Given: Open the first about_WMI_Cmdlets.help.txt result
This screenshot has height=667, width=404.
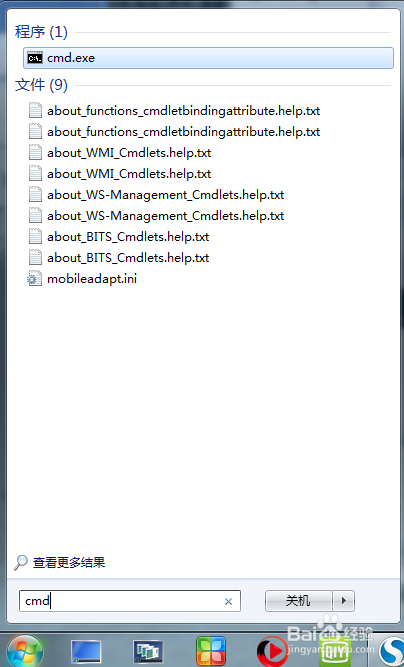Looking at the screenshot, I should coord(129,153).
